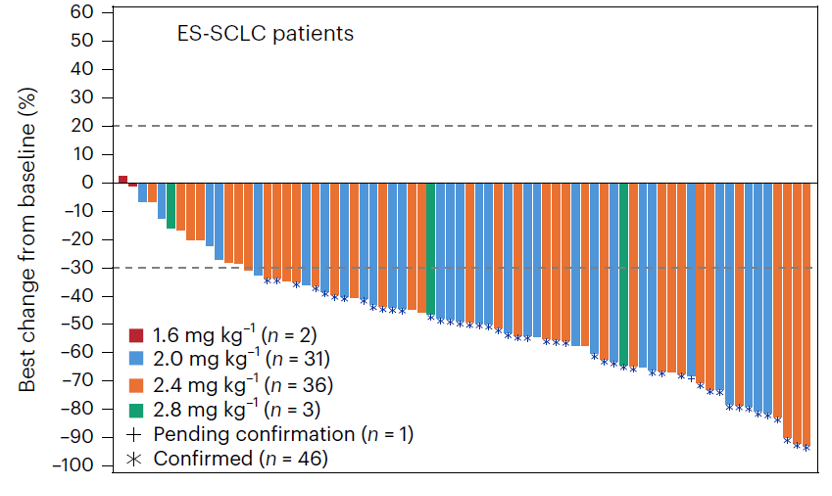Click the "2.0 mg kg (n = 31)" legend label
Image resolution: width=832 pixels, height=496 pixels.
242,359
